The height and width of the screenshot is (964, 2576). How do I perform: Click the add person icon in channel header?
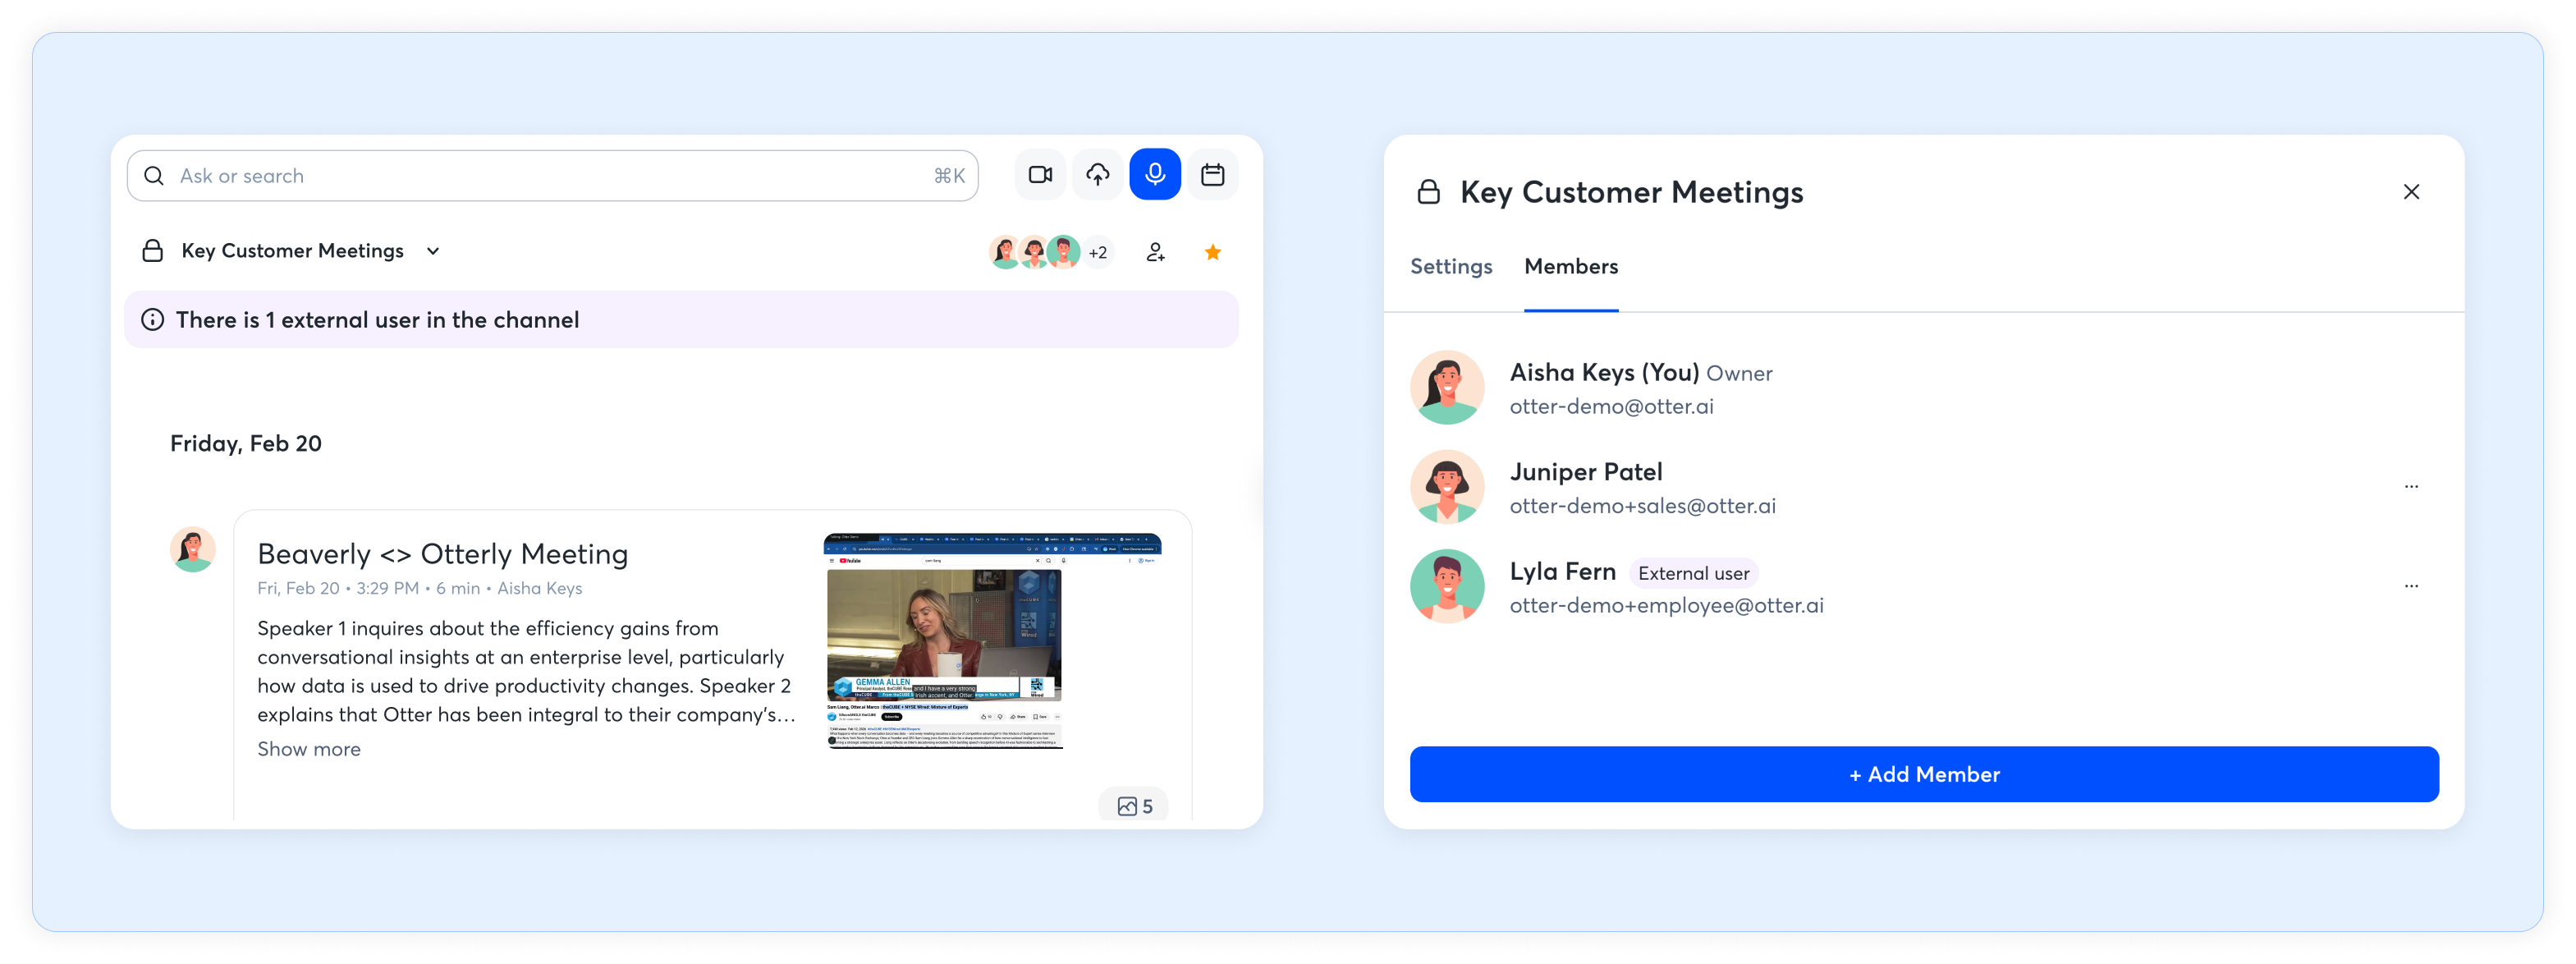pyautogui.click(x=1155, y=252)
